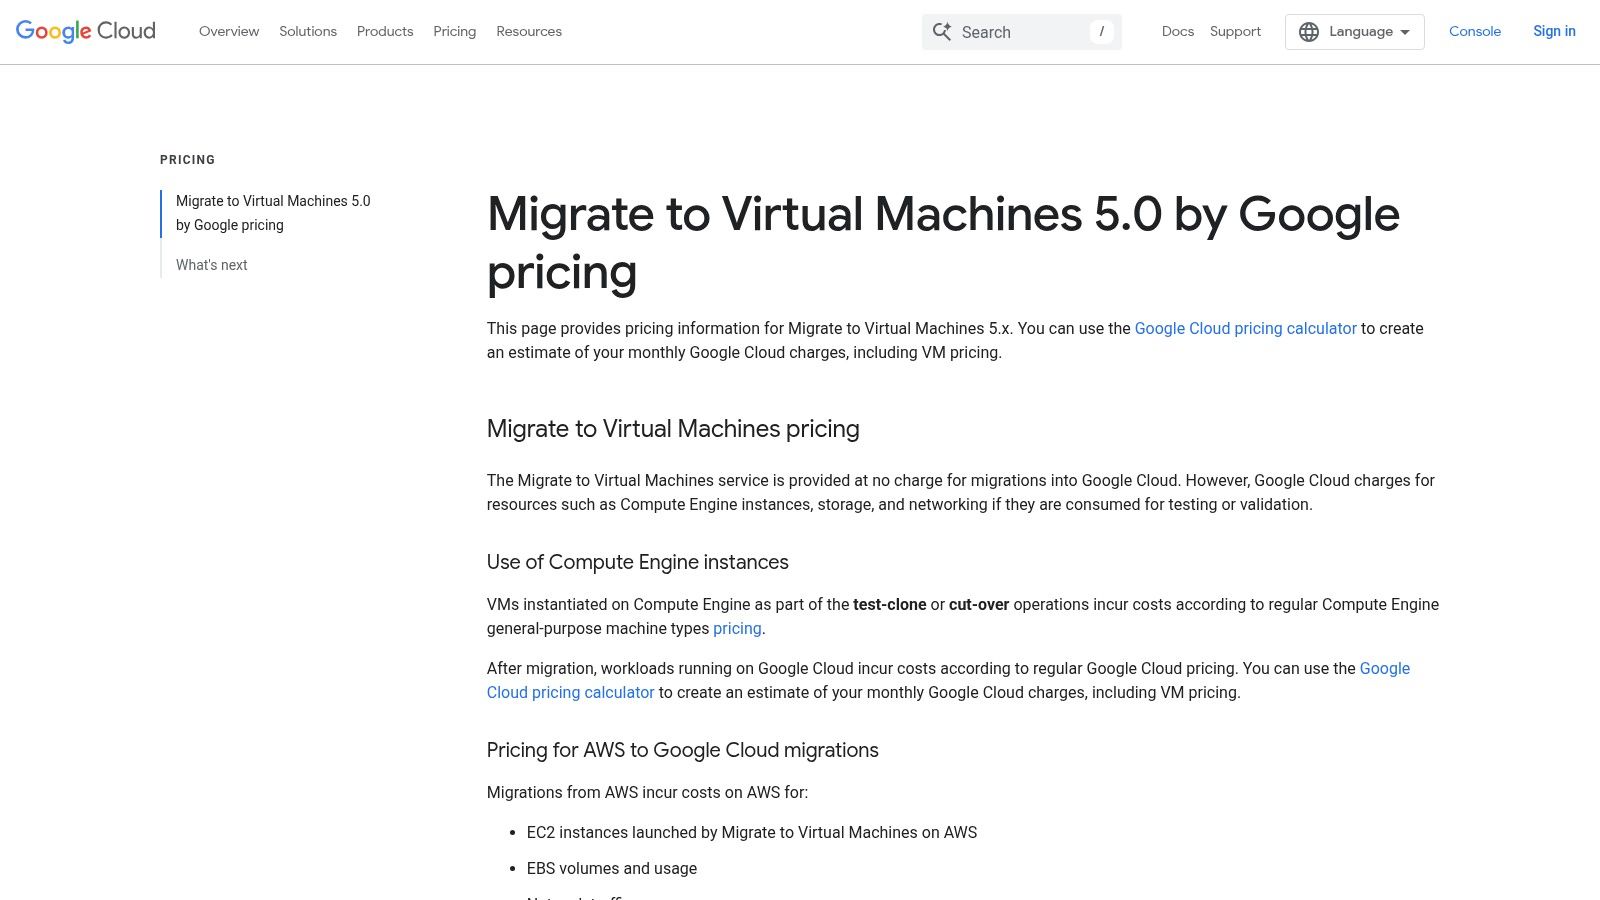Click the pricing link for machine types
Image resolution: width=1600 pixels, height=900 pixels.
tap(737, 628)
